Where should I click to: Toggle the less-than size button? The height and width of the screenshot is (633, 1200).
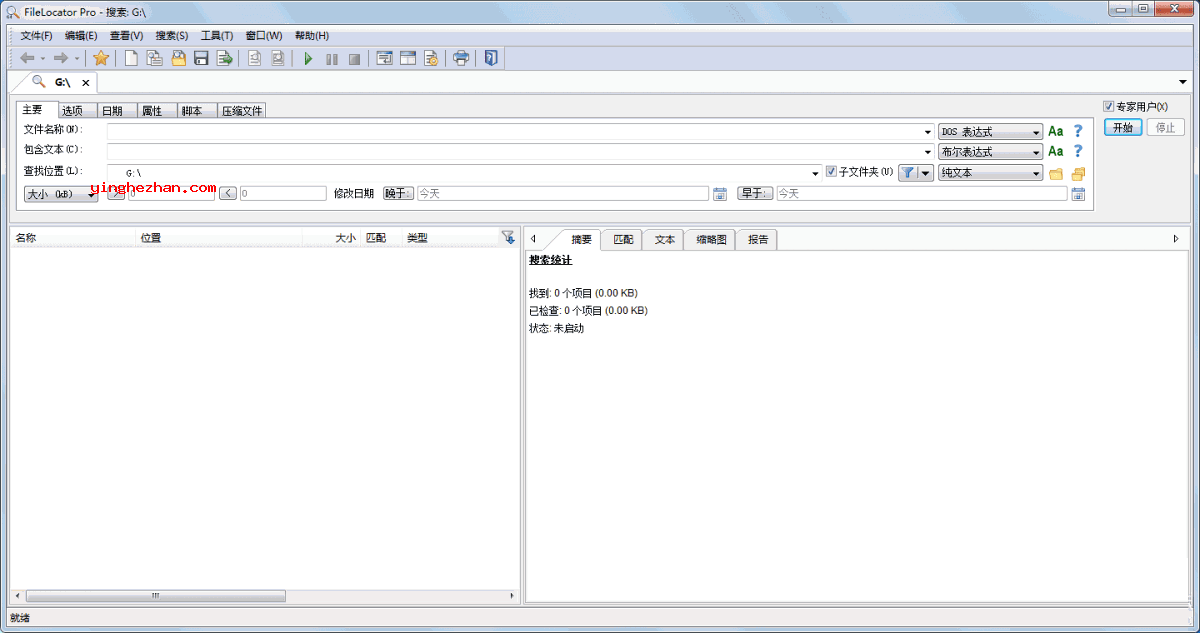point(228,193)
